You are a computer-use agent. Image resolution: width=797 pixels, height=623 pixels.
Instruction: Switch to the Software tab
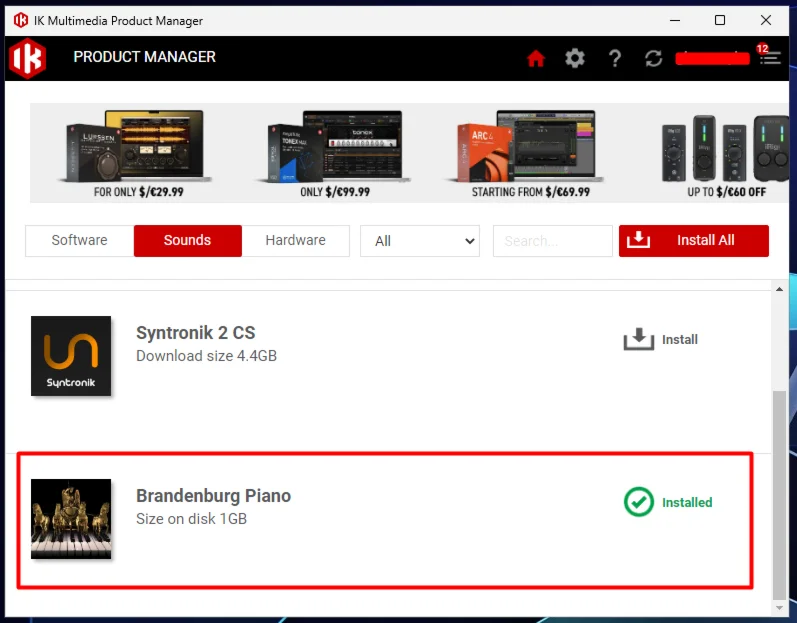pyautogui.click(x=79, y=240)
